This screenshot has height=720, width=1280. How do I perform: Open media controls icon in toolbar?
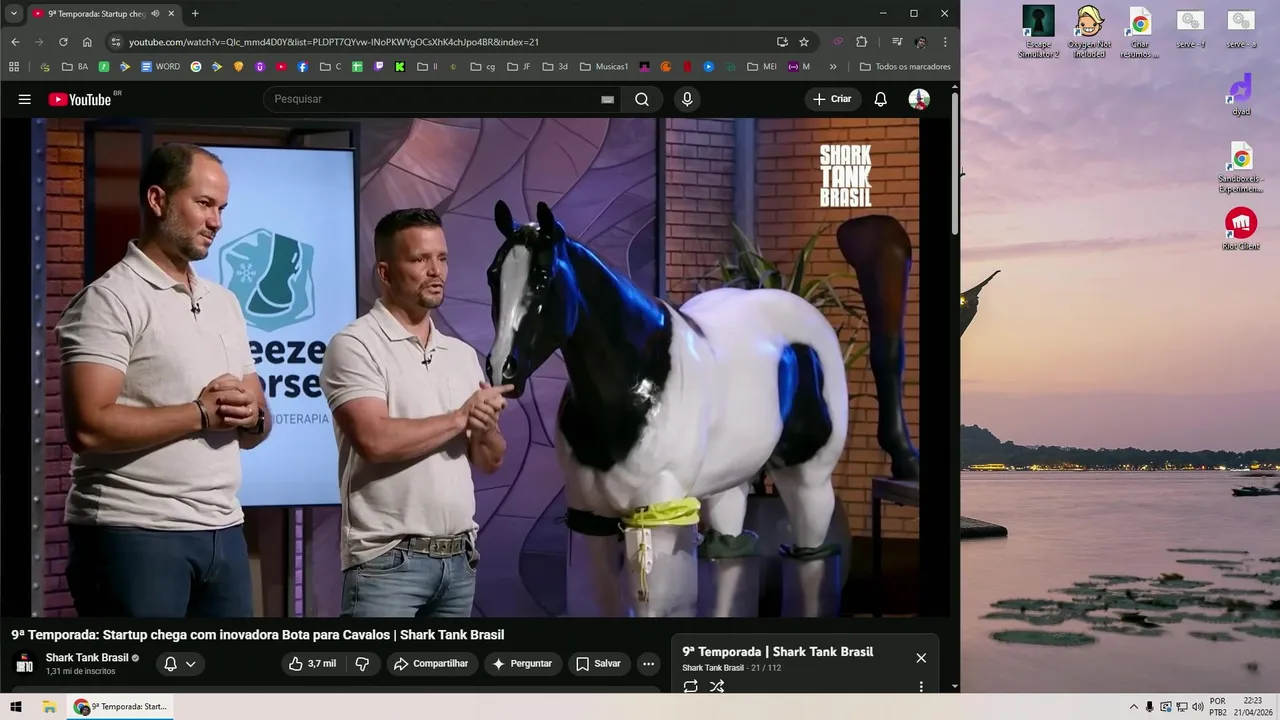pyautogui.click(x=897, y=42)
